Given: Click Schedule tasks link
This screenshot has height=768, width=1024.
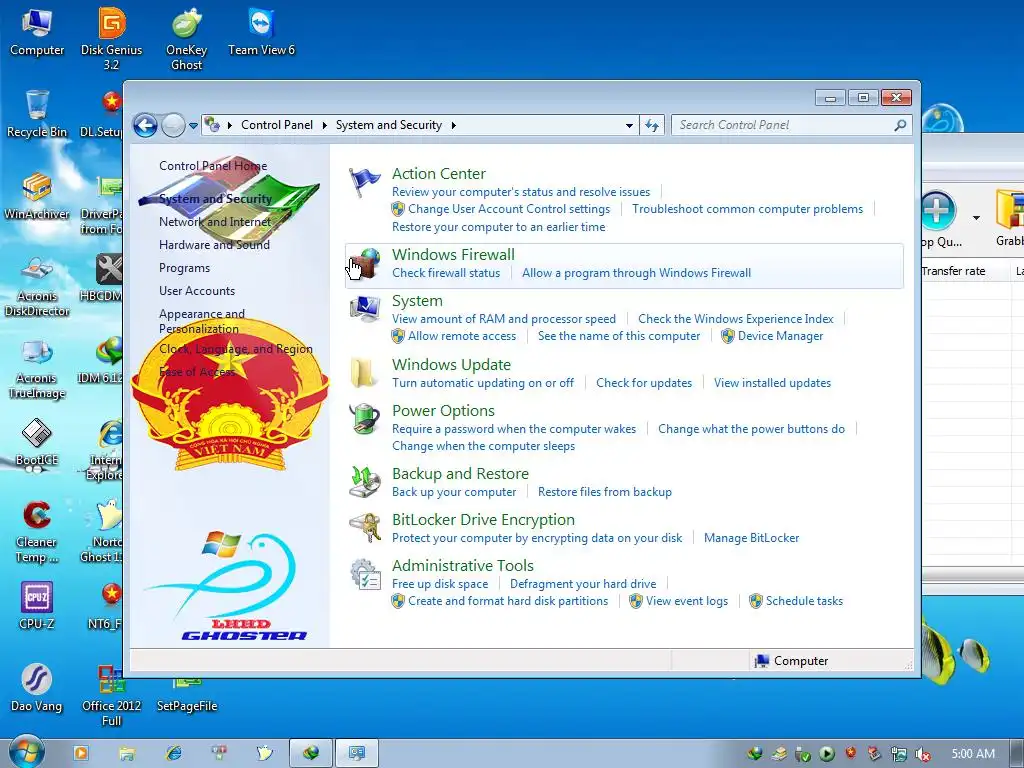Looking at the screenshot, I should (x=804, y=601).
